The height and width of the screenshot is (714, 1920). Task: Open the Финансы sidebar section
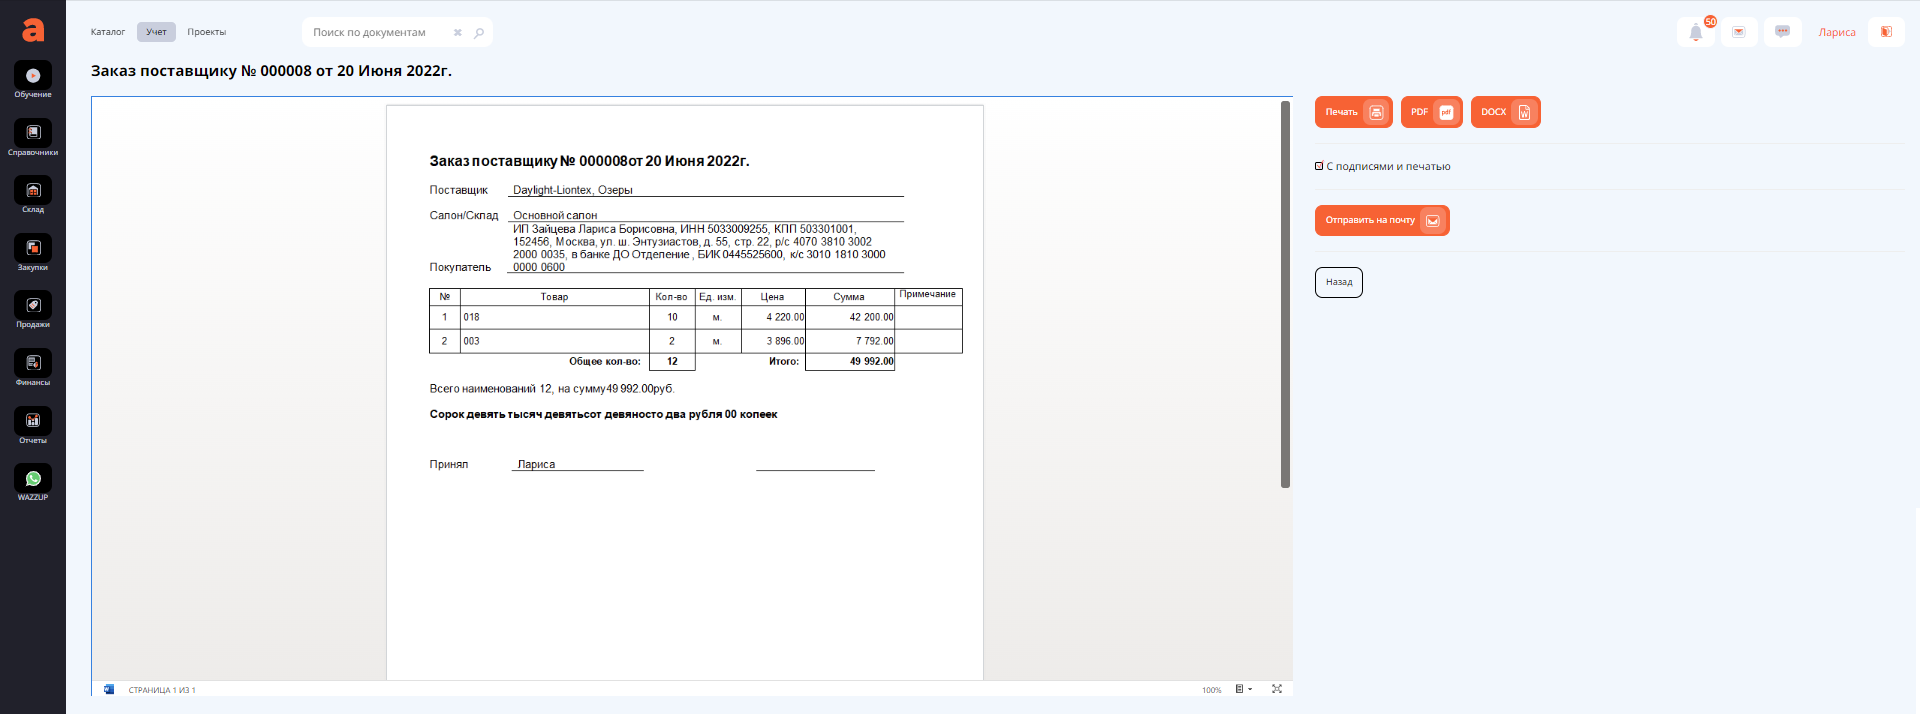pos(33,367)
